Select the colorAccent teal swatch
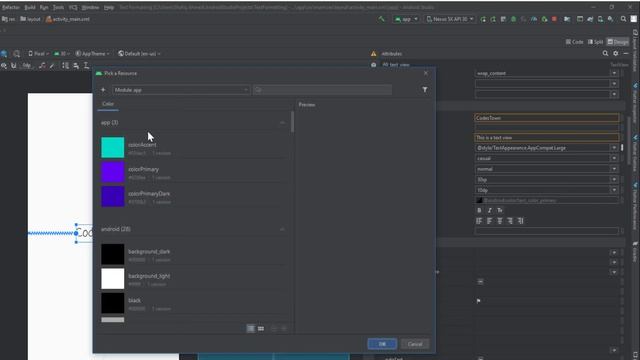The width and height of the screenshot is (640, 360). tap(113, 147)
